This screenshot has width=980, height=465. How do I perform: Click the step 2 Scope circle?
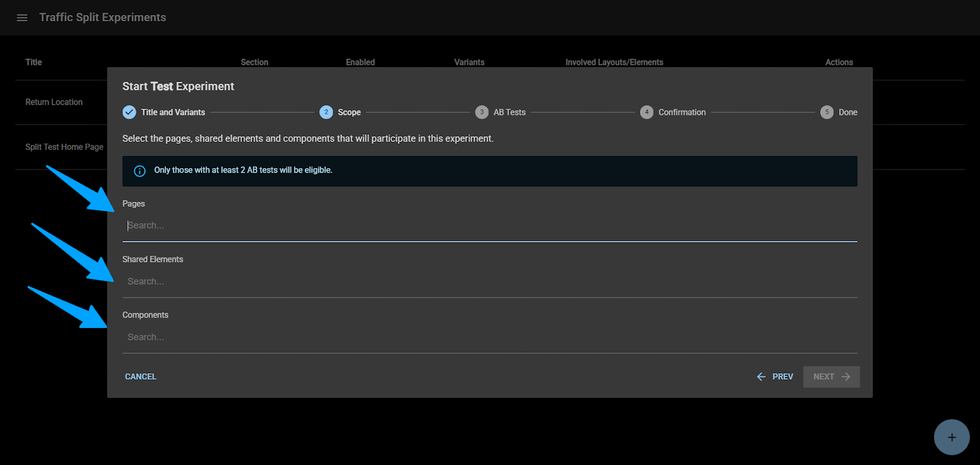click(x=326, y=112)
